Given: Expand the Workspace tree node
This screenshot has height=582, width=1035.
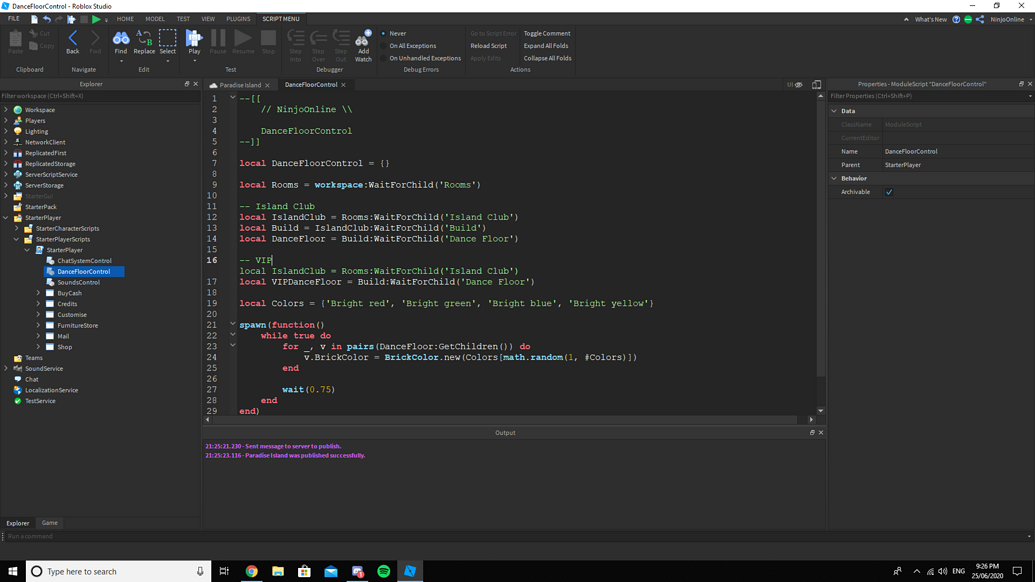Looking at the screenshot, I should pos(6,110).
